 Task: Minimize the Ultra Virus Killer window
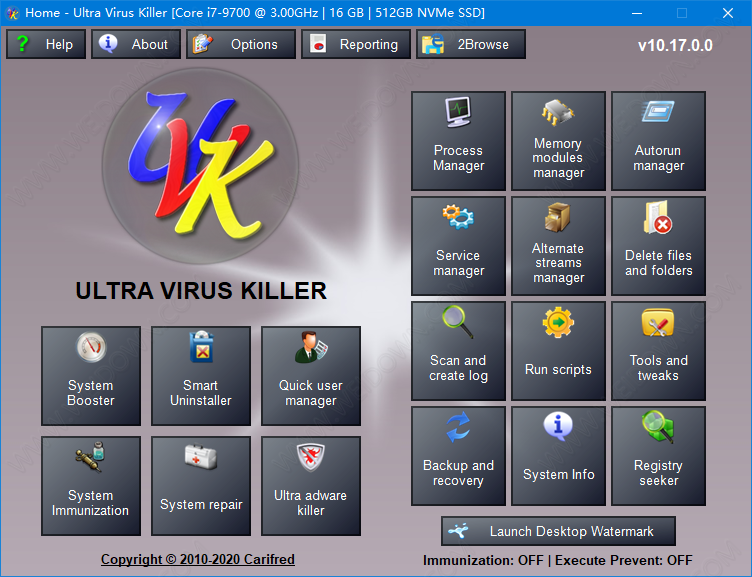coord(636,13)
